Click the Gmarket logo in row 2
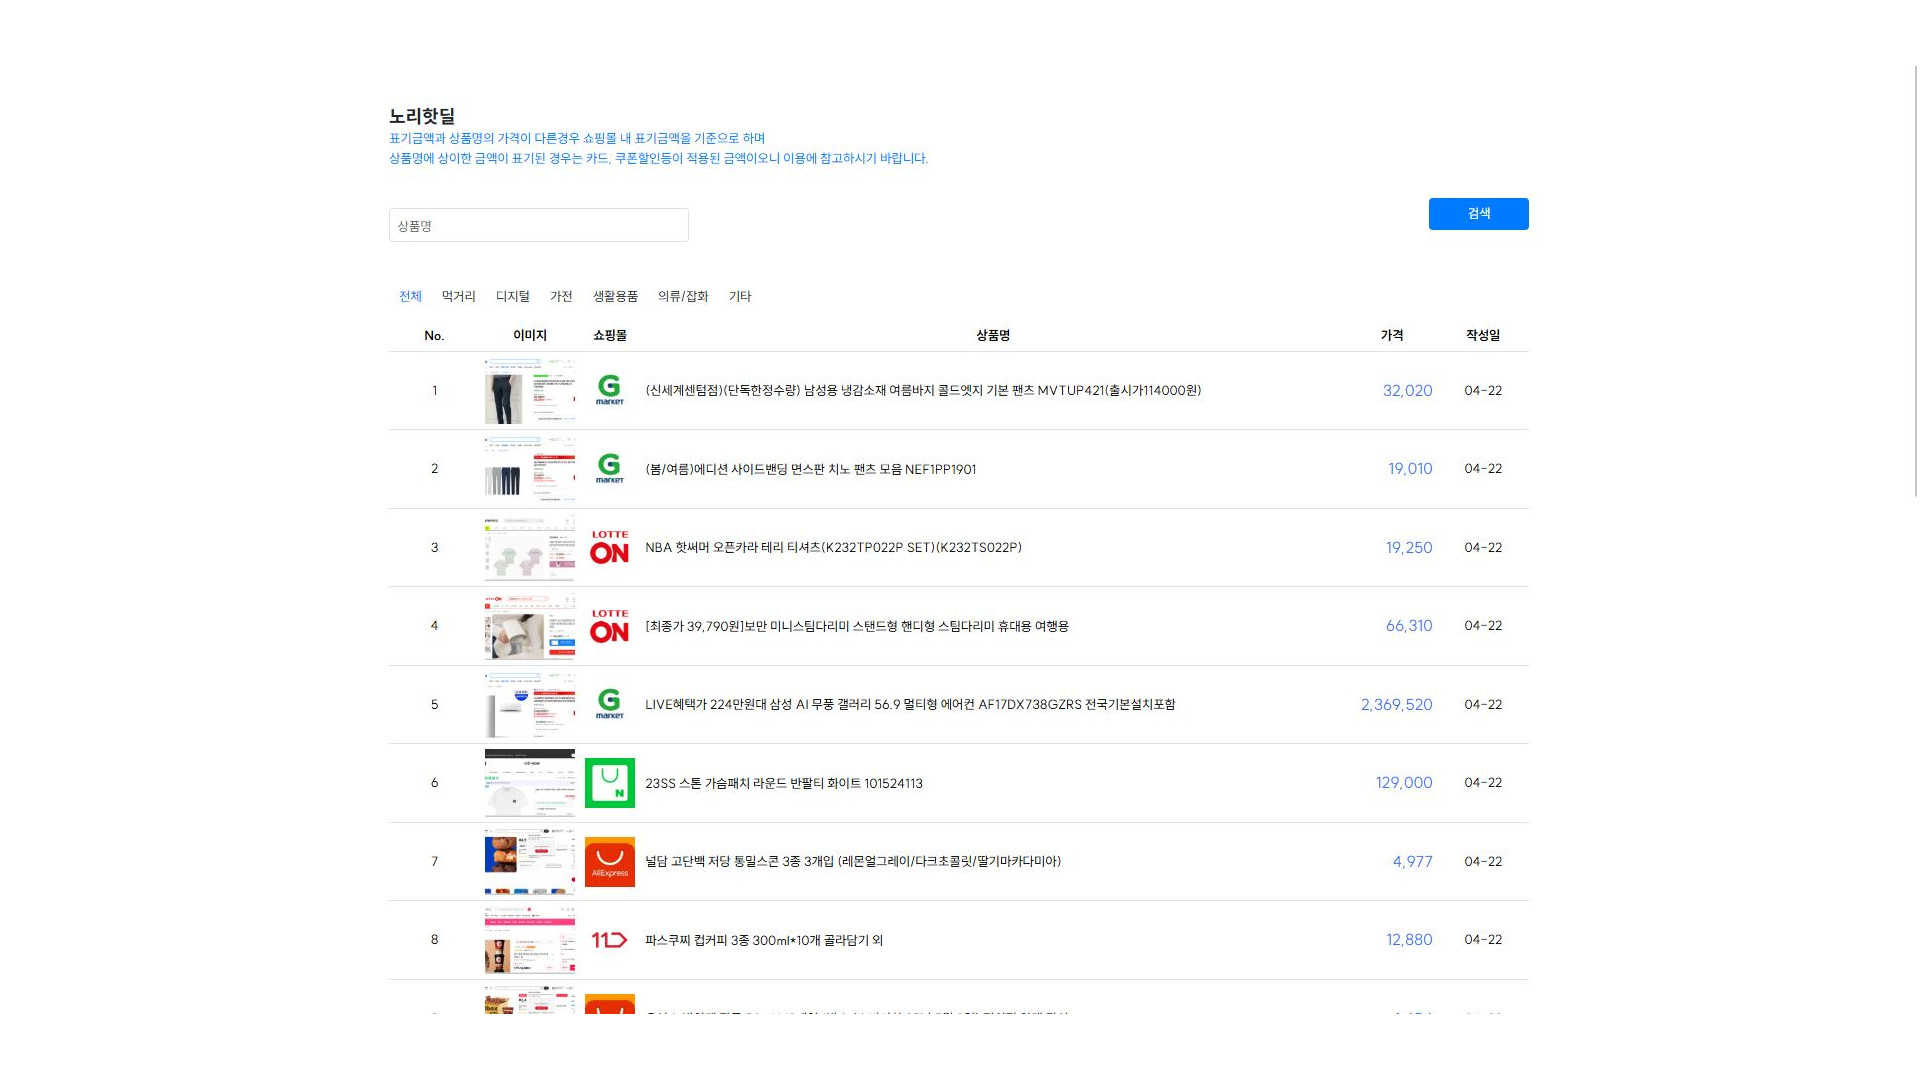Screen dimensions: 1920x1080 [609, 468]
